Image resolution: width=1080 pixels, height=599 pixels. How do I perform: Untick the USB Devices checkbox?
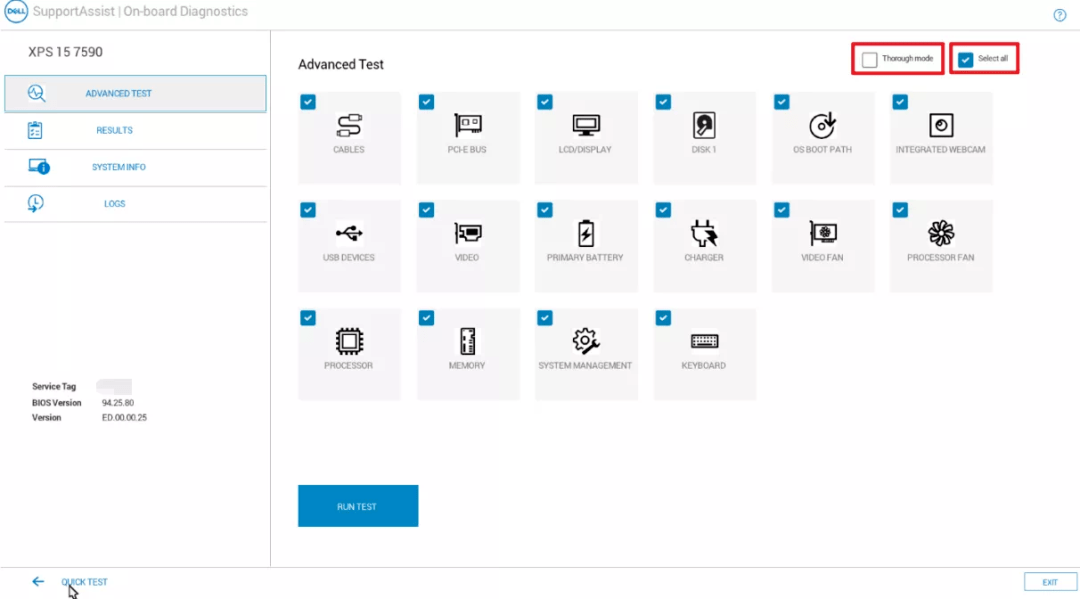[x=308, y=210]
